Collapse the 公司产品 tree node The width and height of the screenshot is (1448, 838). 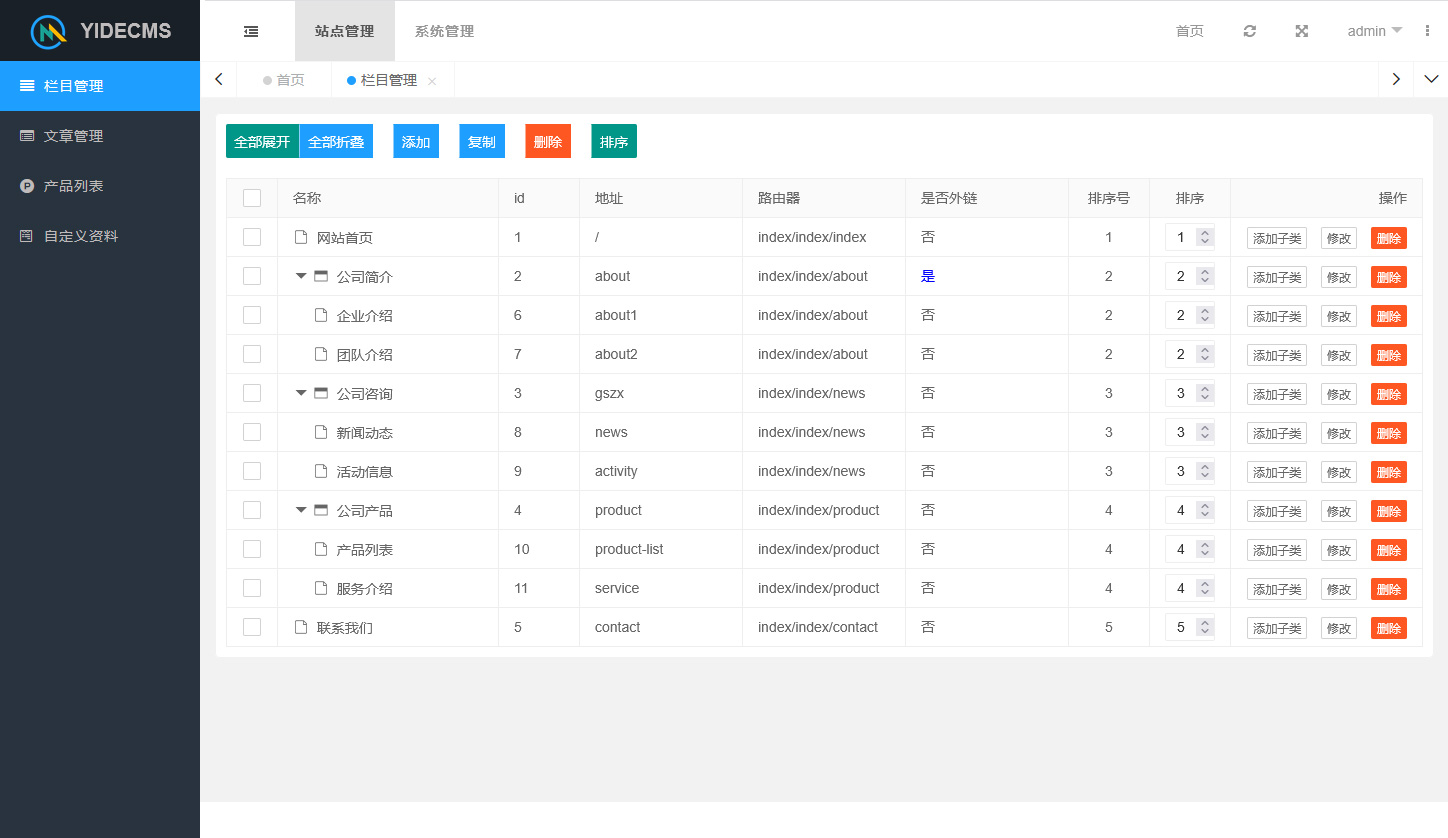301,510
